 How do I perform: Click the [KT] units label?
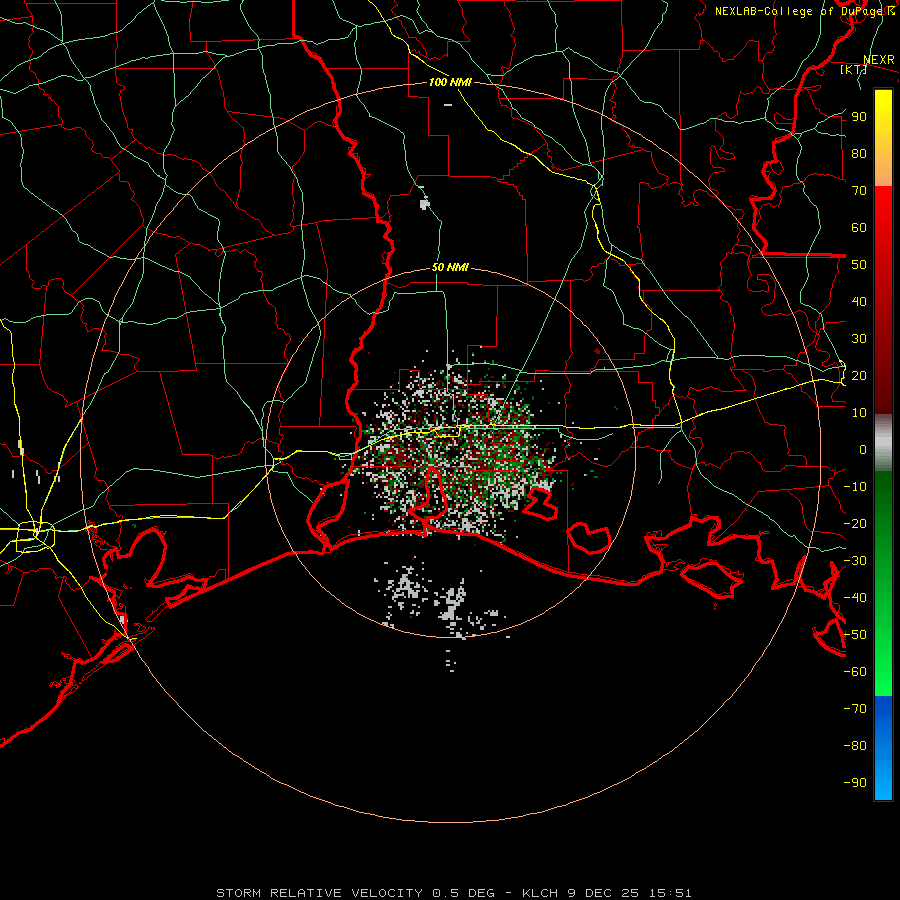[x=854, y=69]
